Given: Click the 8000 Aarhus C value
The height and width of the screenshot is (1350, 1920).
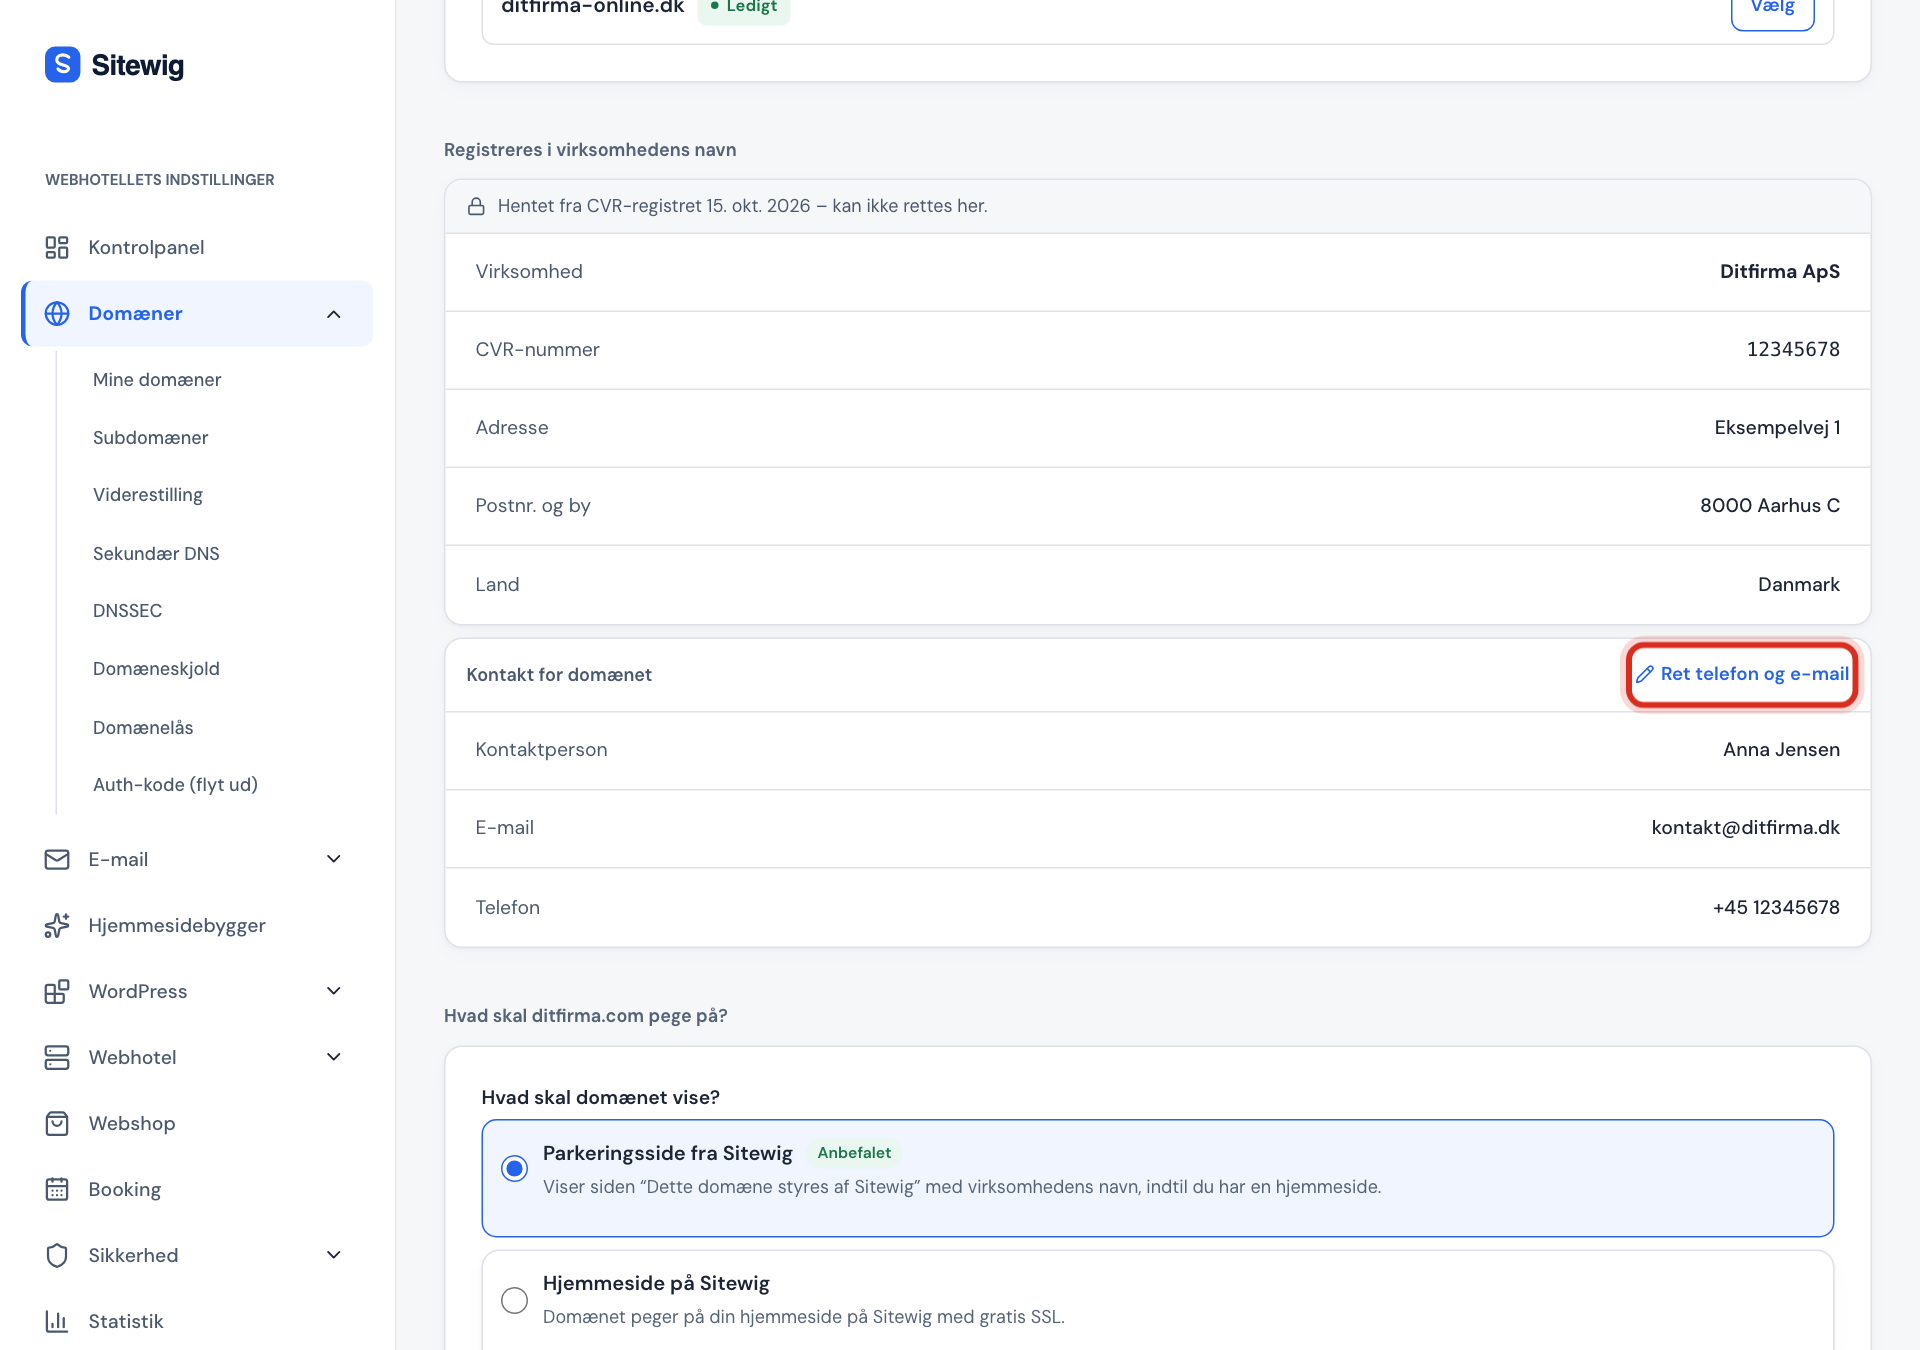Looking at the screenshot, I should point(1769,506).
